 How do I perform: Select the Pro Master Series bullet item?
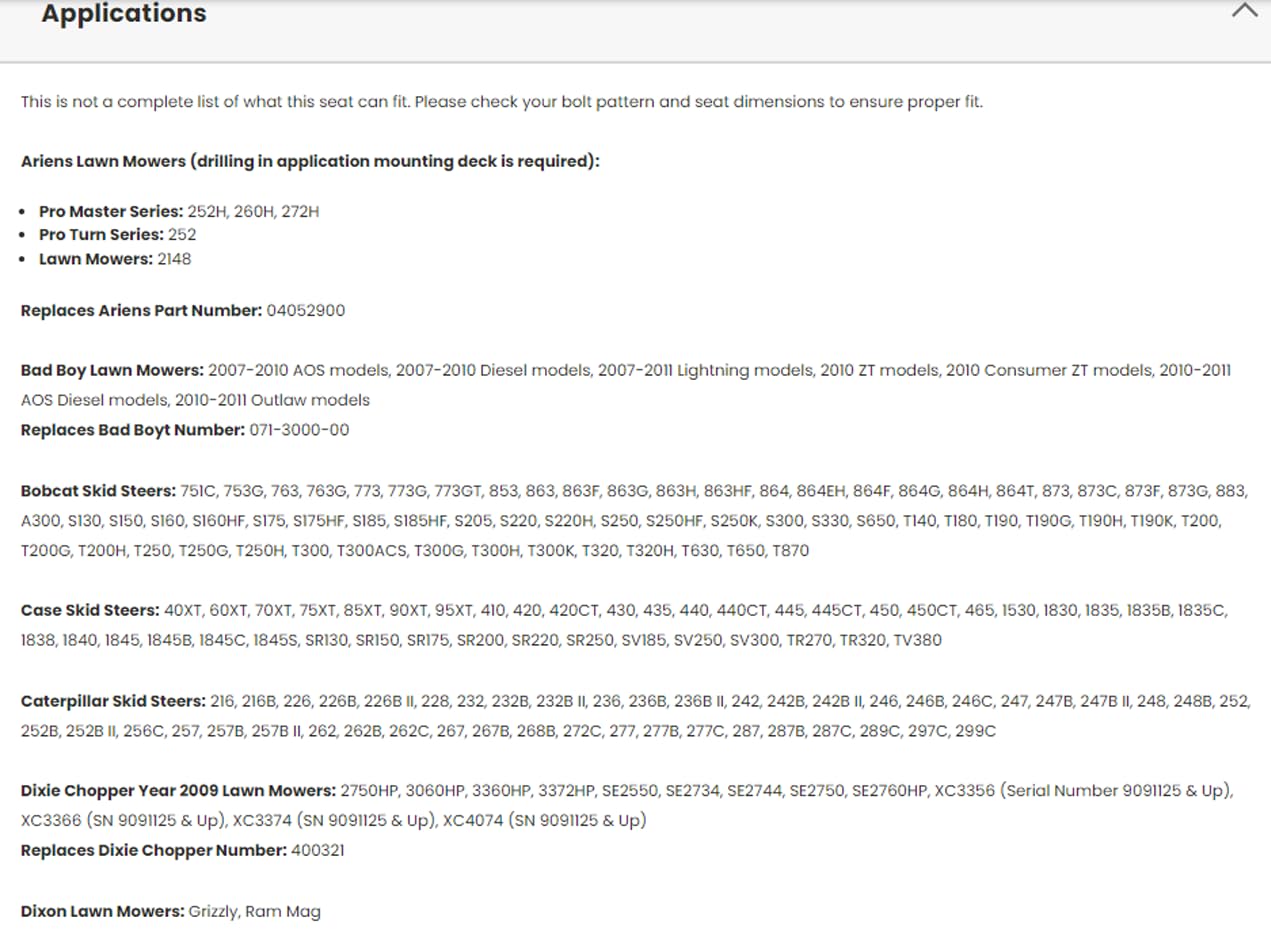tap(179, 211)
